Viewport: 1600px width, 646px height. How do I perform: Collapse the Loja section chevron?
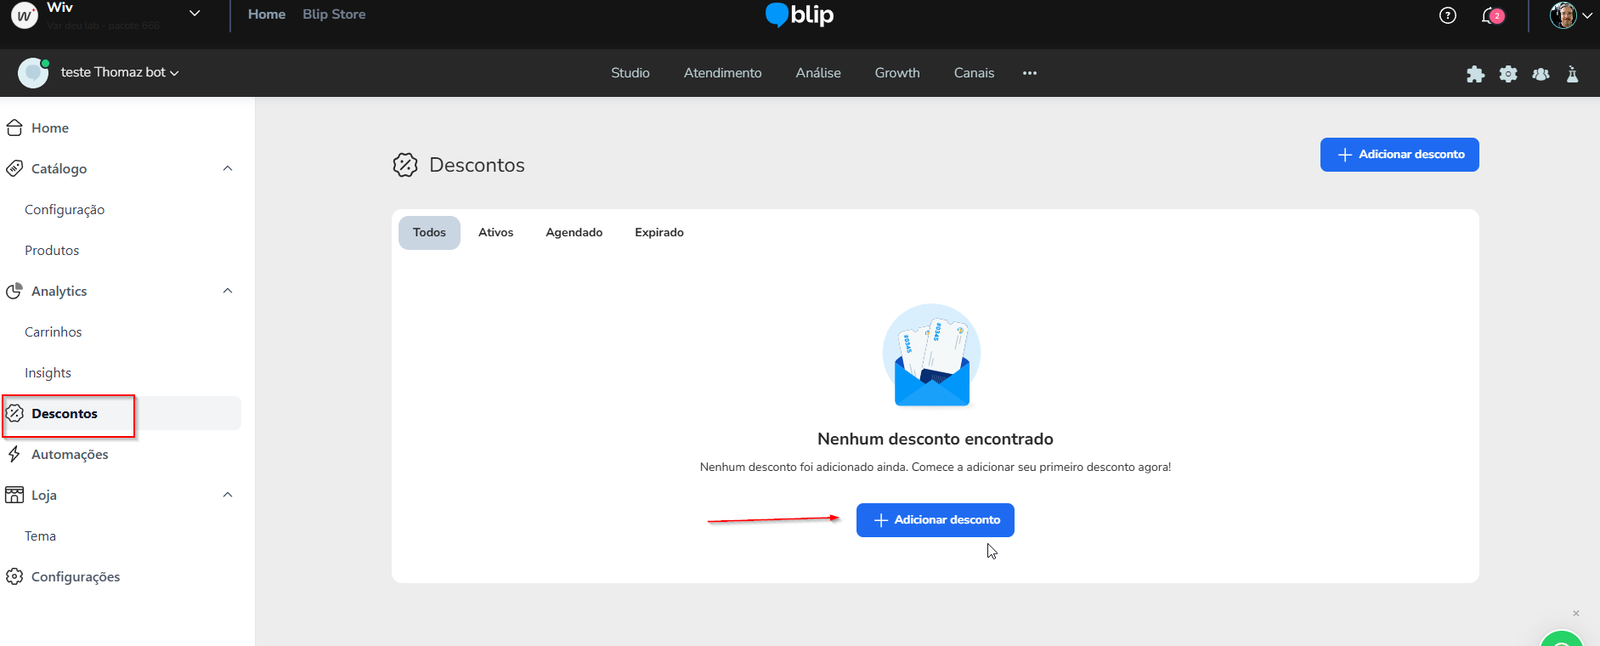click(x=228, y=495)
